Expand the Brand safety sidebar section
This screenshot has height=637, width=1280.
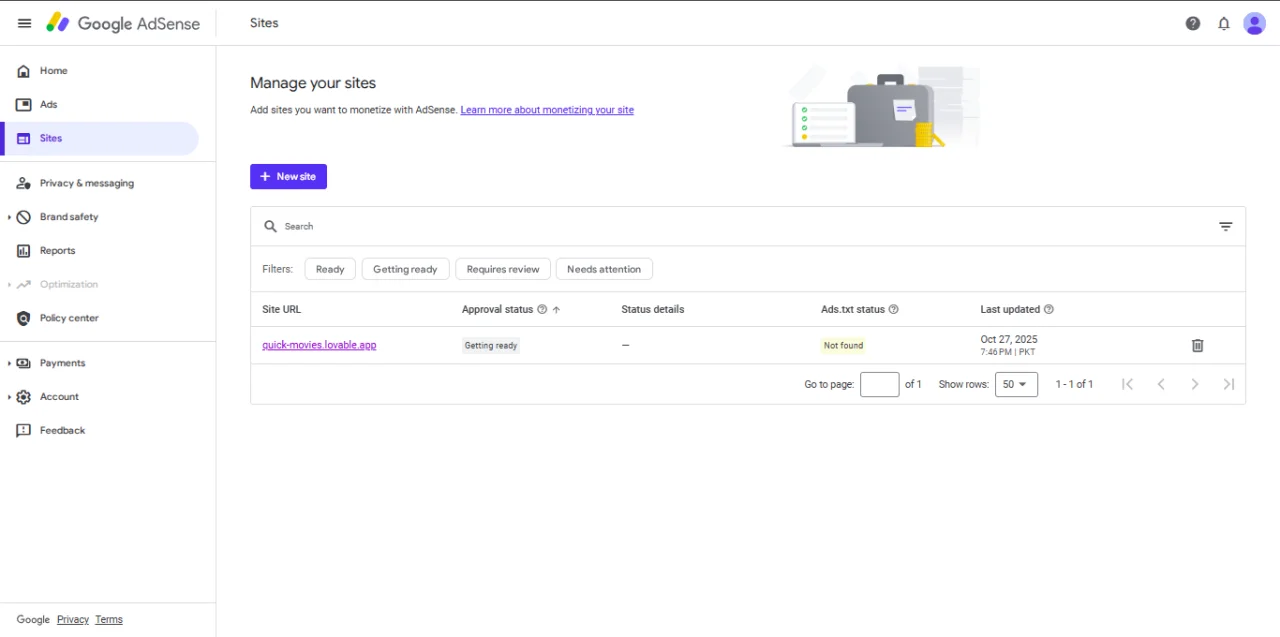(x=9, y=217)
